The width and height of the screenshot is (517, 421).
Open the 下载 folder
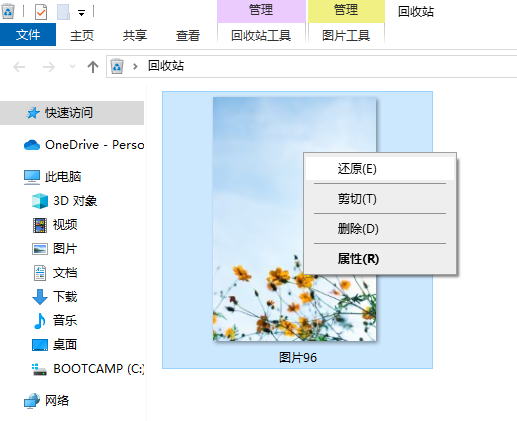pyautogui.click(x=65, y=297)
